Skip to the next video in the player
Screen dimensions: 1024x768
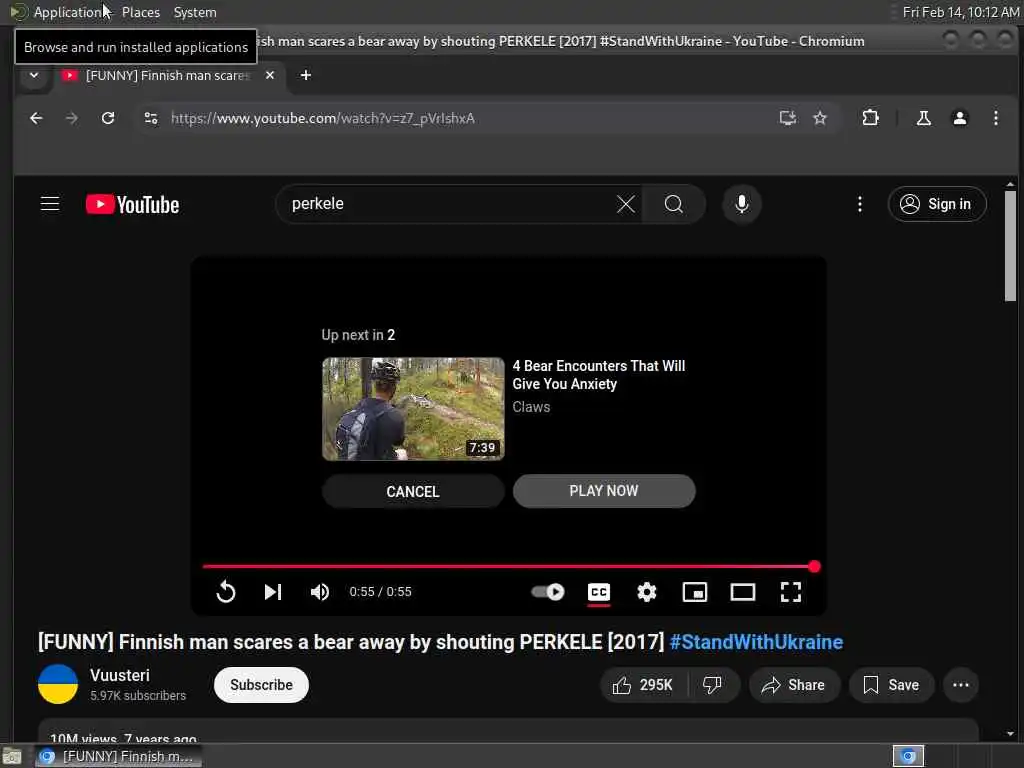273,592
